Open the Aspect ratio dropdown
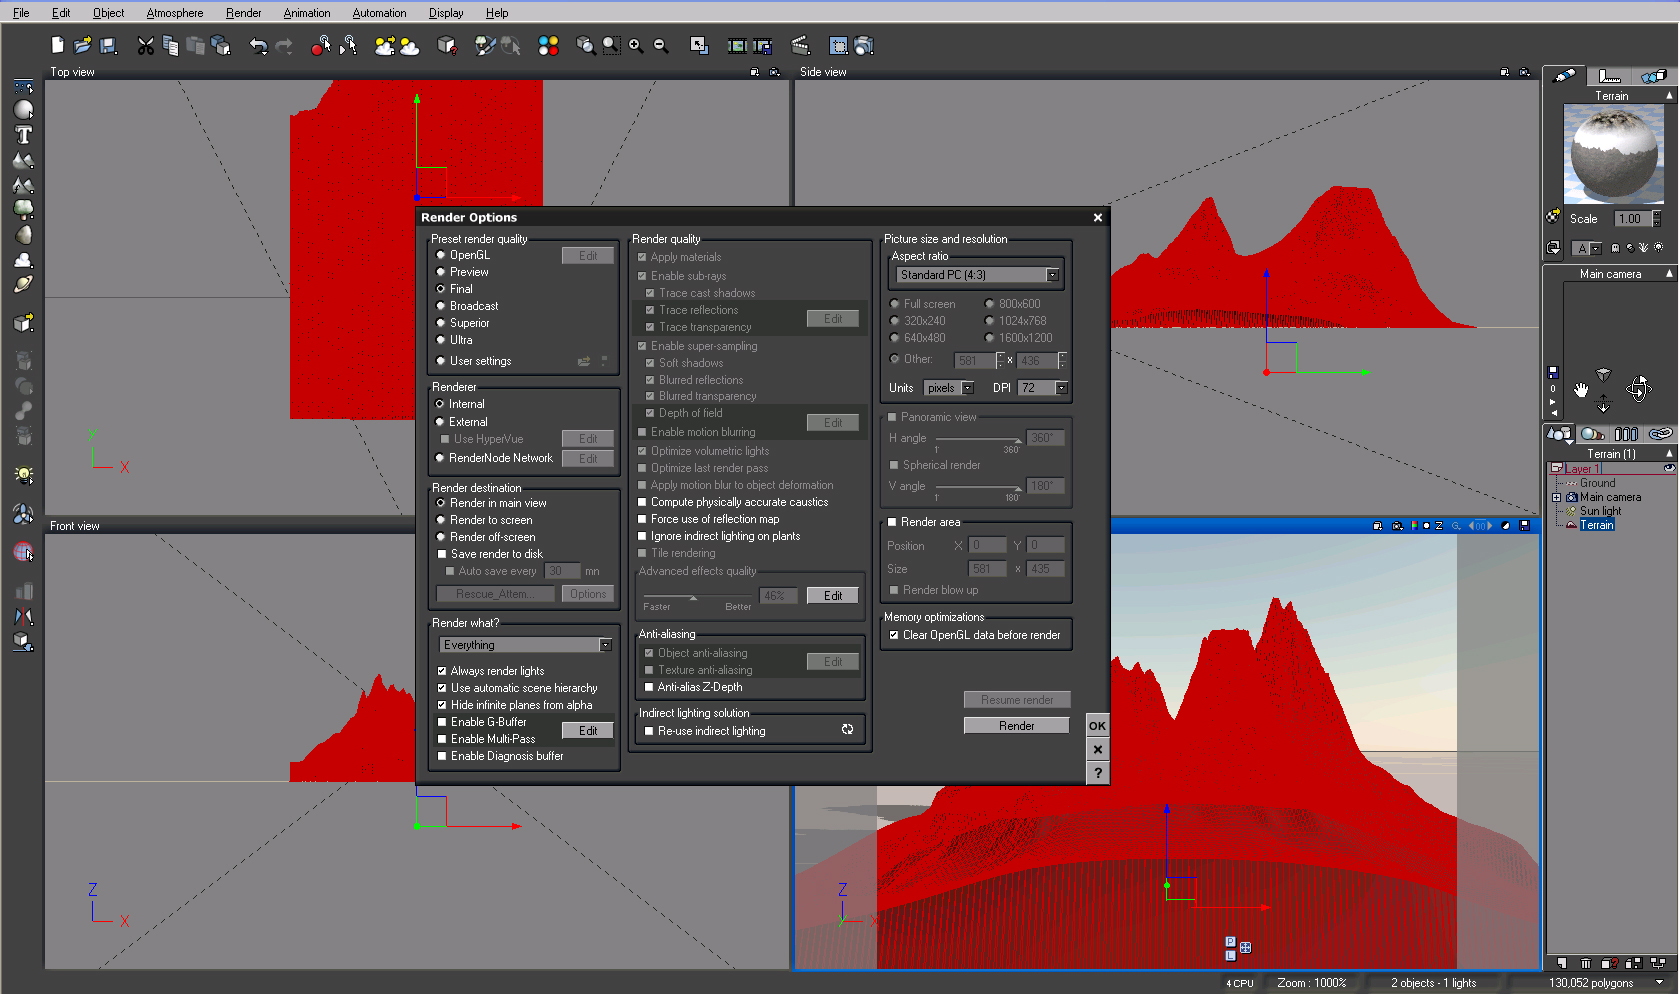1680x994 pixels. pos(978,275)
